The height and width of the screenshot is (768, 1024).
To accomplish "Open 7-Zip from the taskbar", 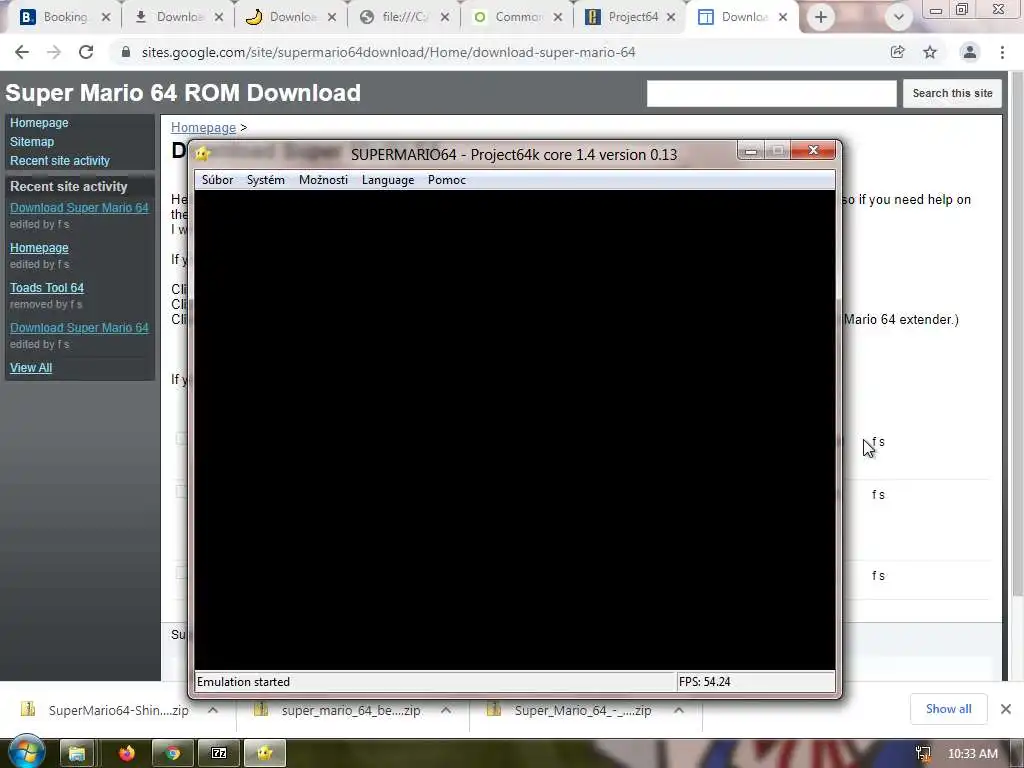I will (x=219, y=754).
